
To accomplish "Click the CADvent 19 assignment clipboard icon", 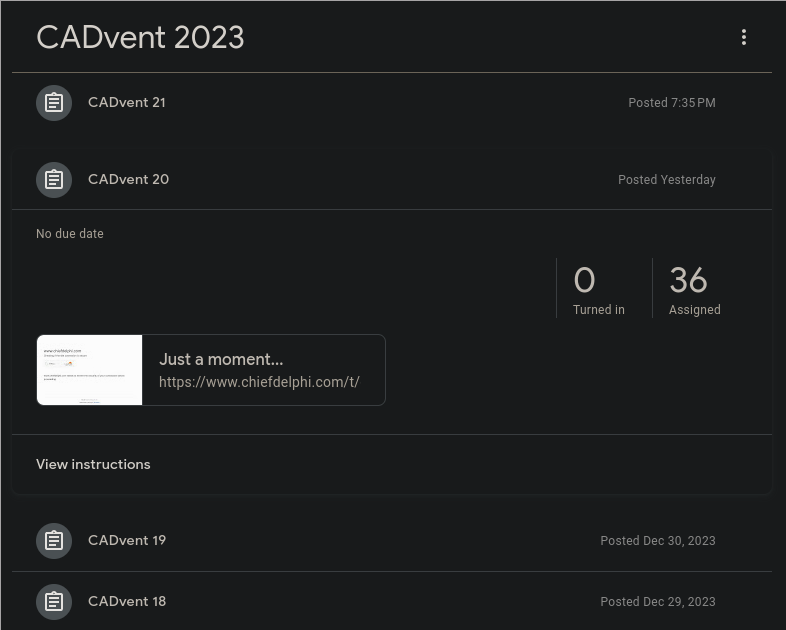I will [54, 541].
